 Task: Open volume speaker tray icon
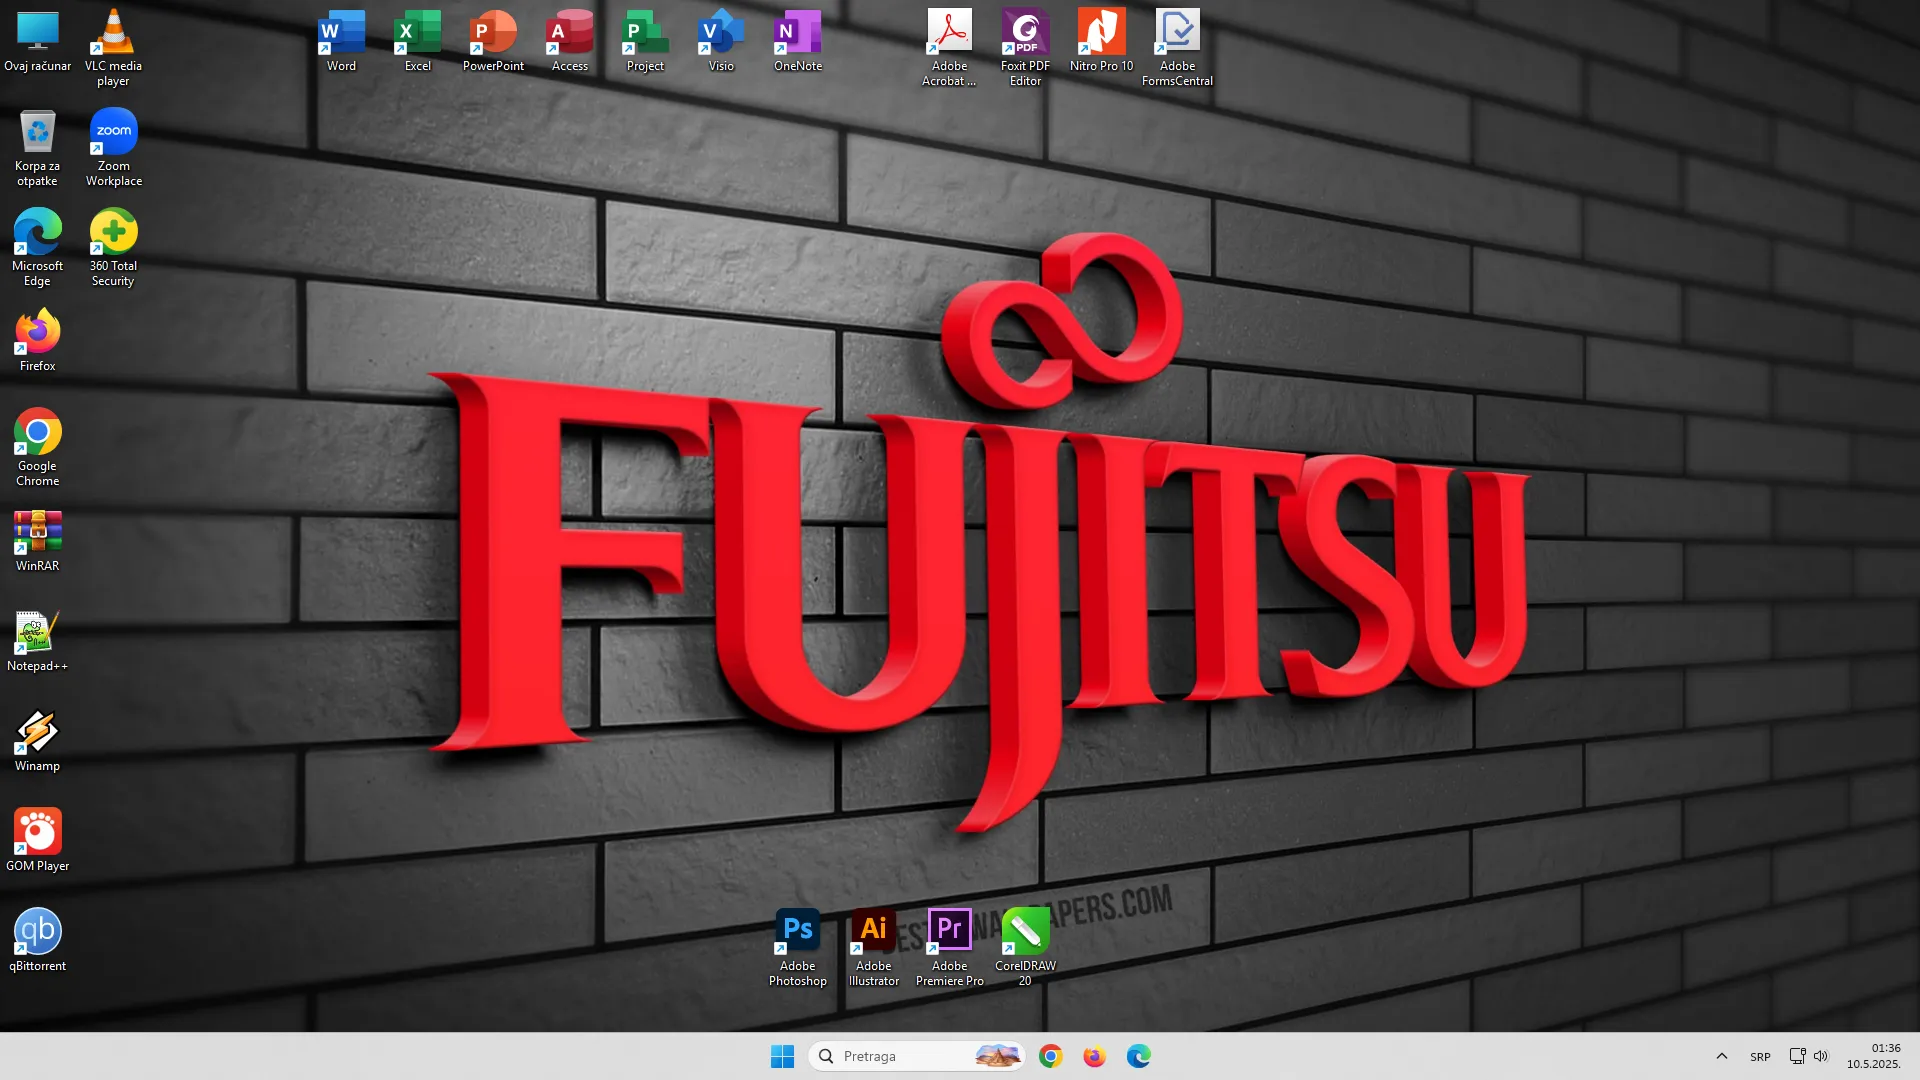[1820, 1056]
